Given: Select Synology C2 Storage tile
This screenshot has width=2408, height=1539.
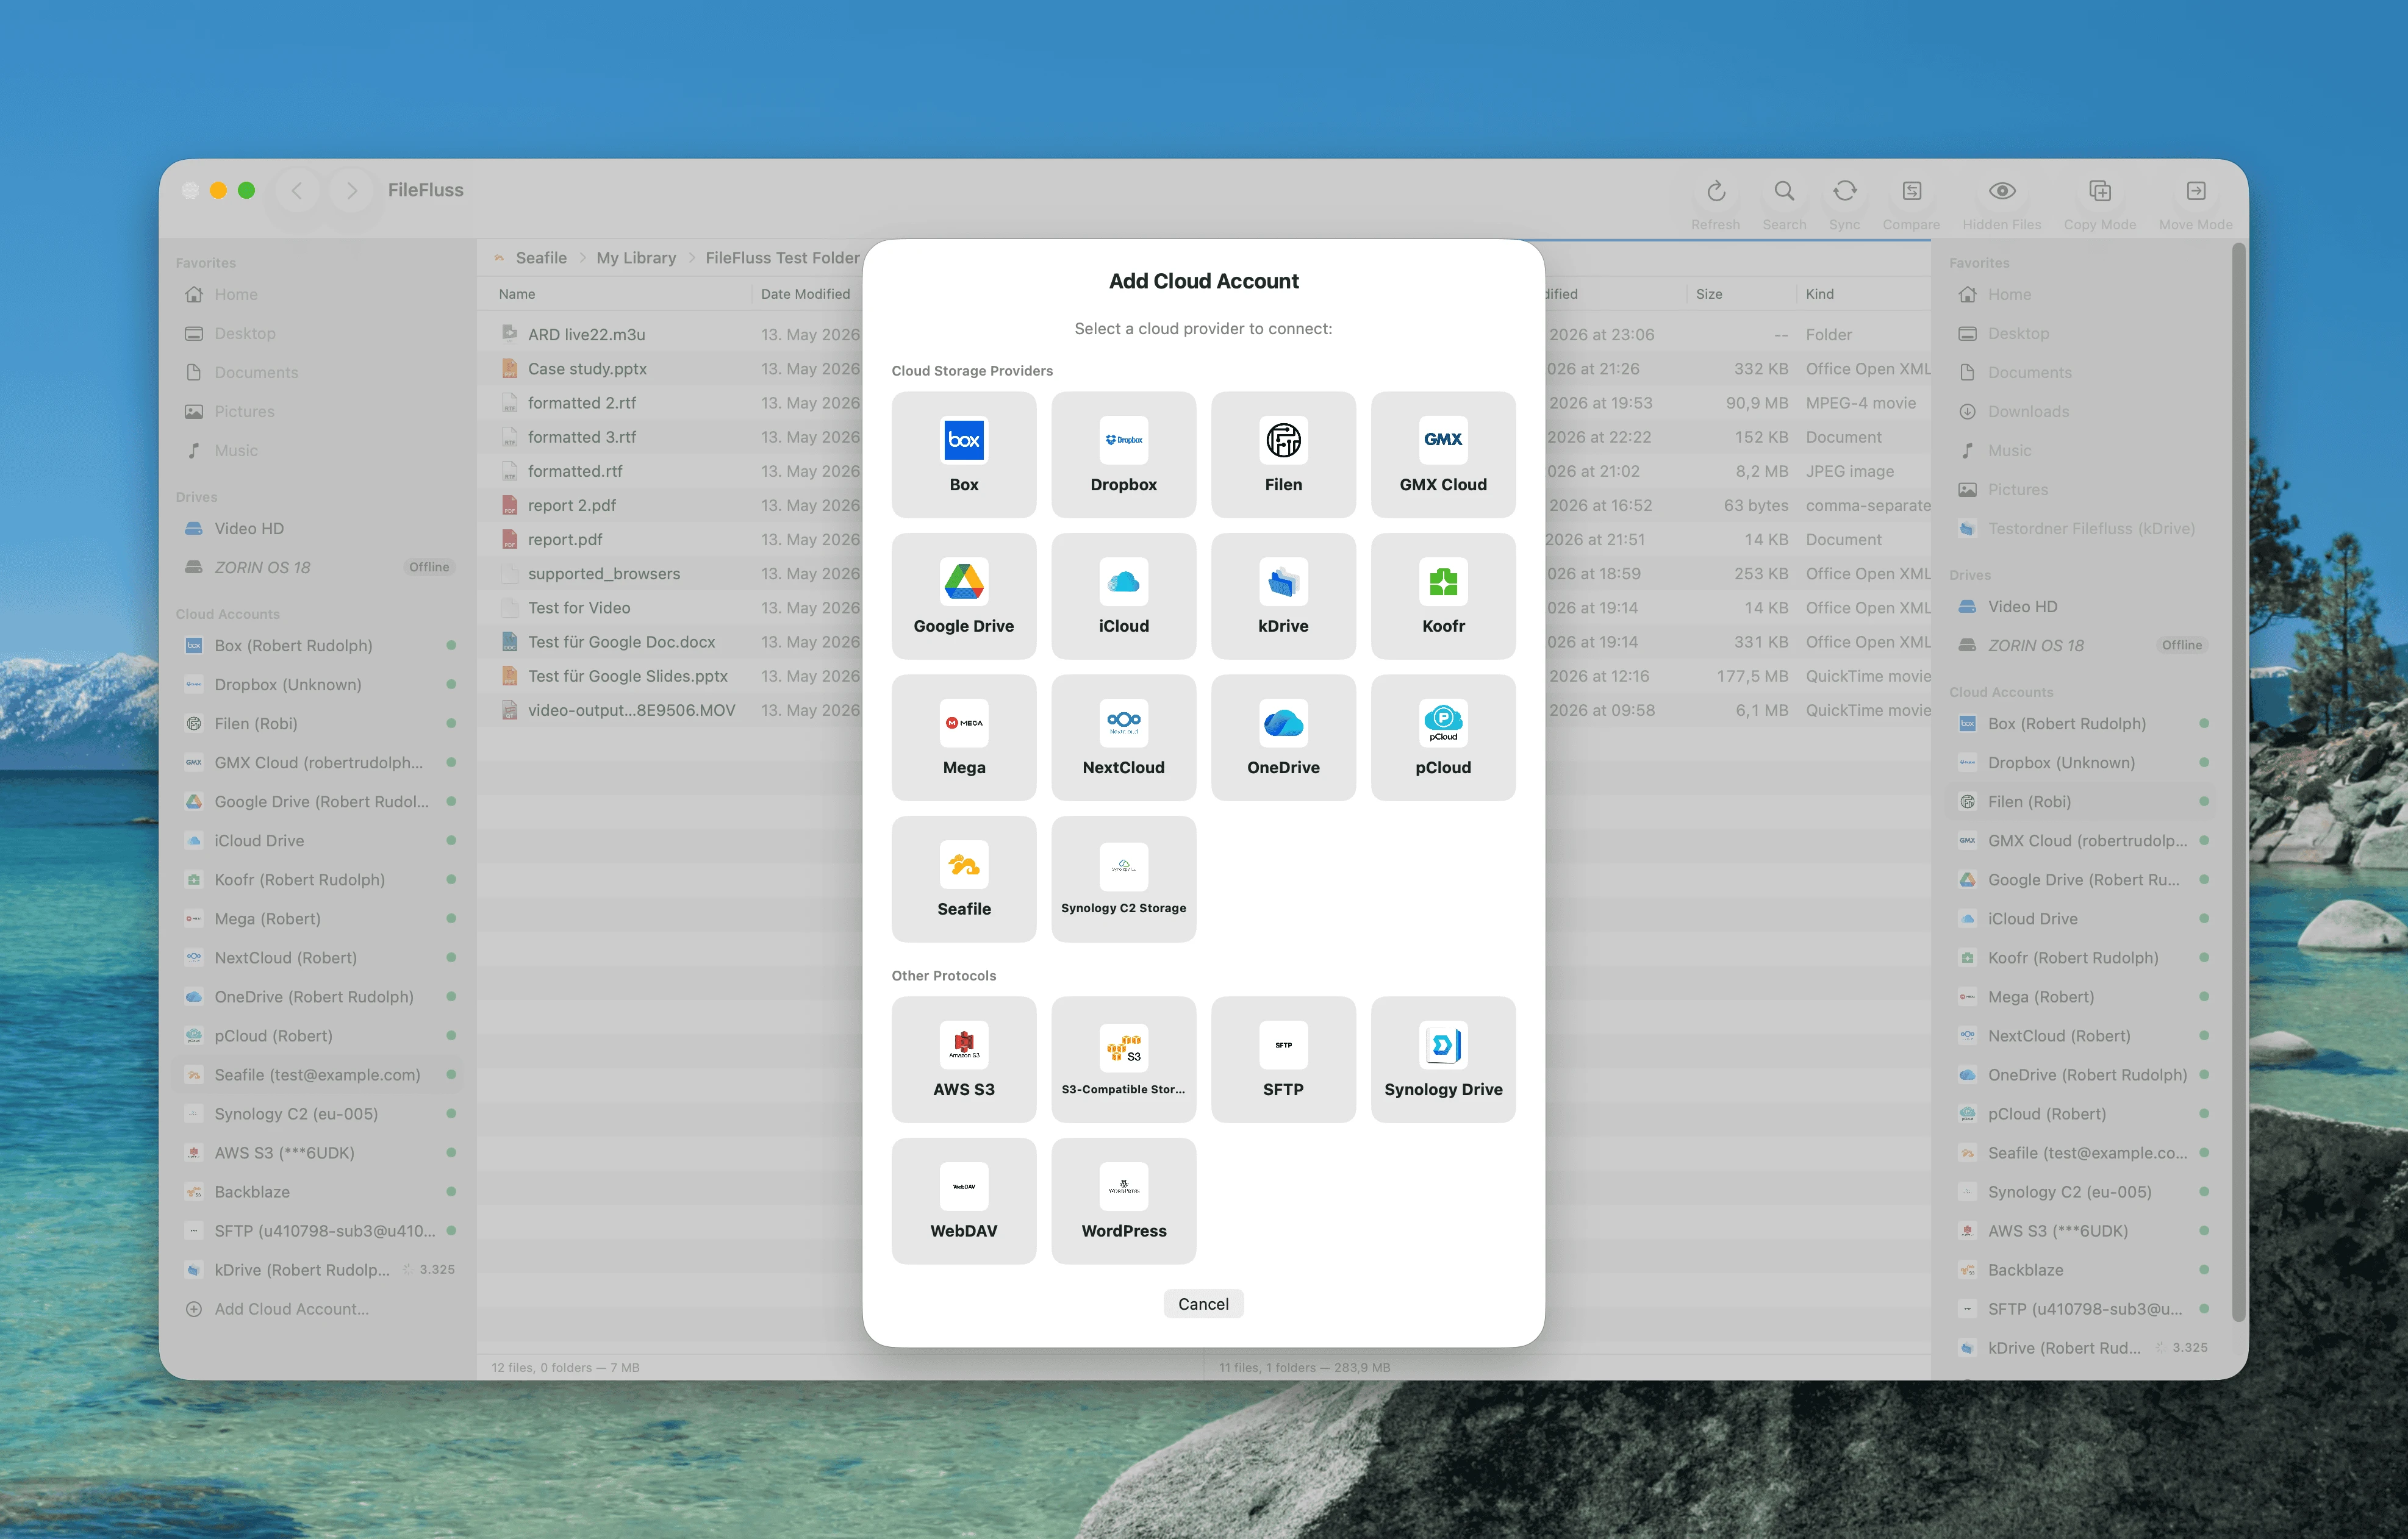Looking at the screenshot, I should pyautogui.click(x=1123, y=879).
